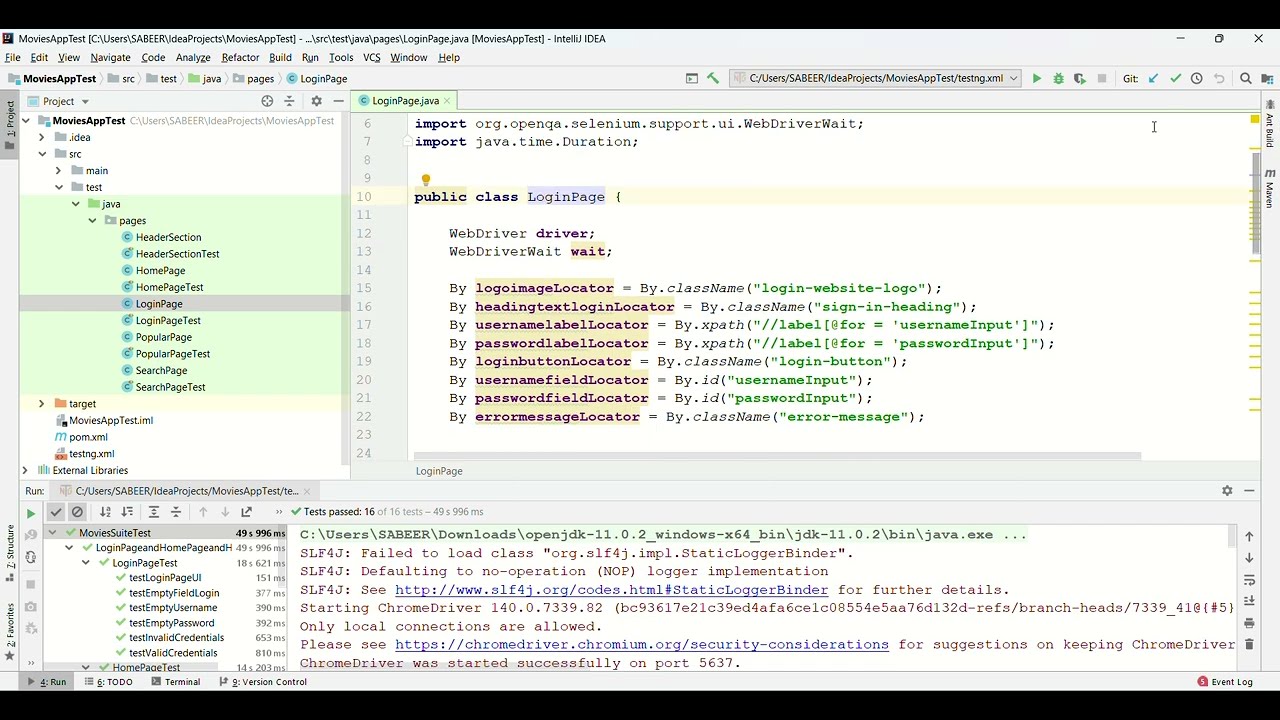Viewport: 1280px width, 720px height.
Task: Select HeaderSectionTest in project tree
Action: pos(177,254)
